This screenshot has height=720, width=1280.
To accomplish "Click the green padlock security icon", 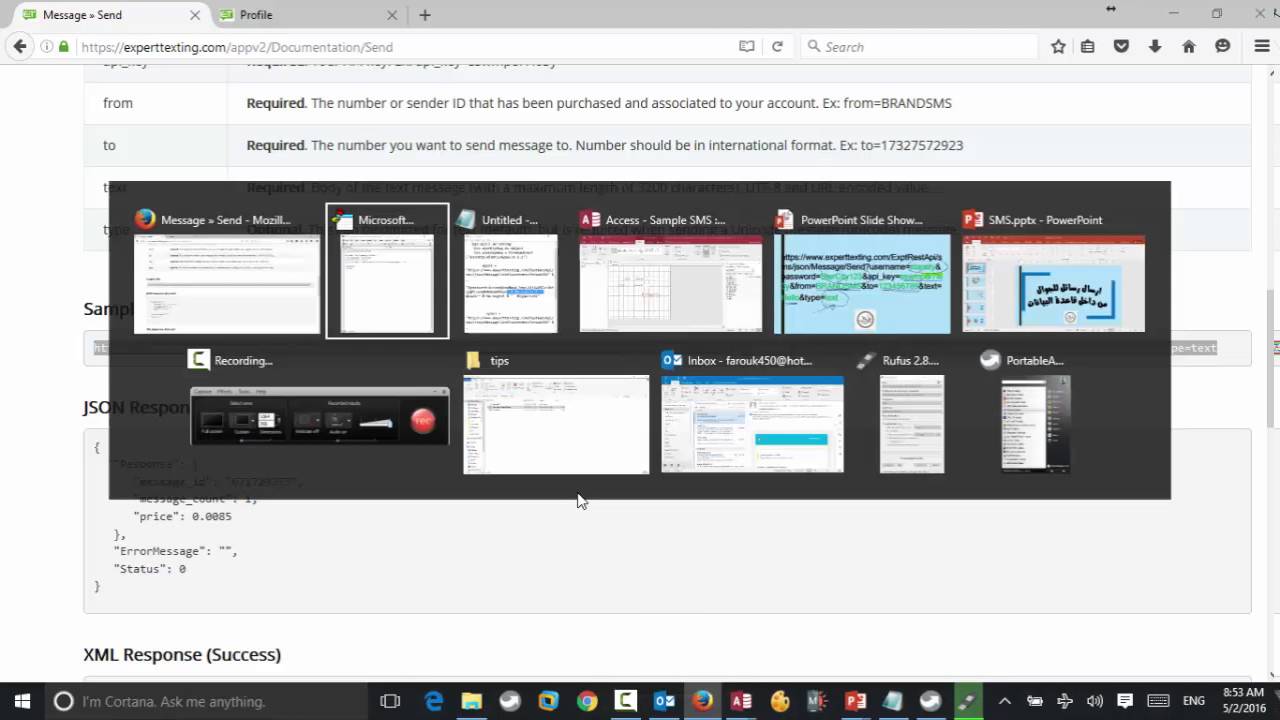I will (x=64, y=47).
